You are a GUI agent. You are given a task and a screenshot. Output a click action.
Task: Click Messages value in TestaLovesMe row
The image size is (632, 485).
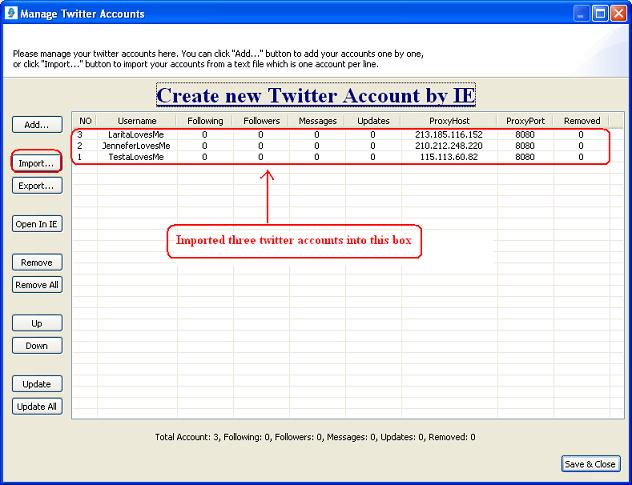[x=317, y=157]
